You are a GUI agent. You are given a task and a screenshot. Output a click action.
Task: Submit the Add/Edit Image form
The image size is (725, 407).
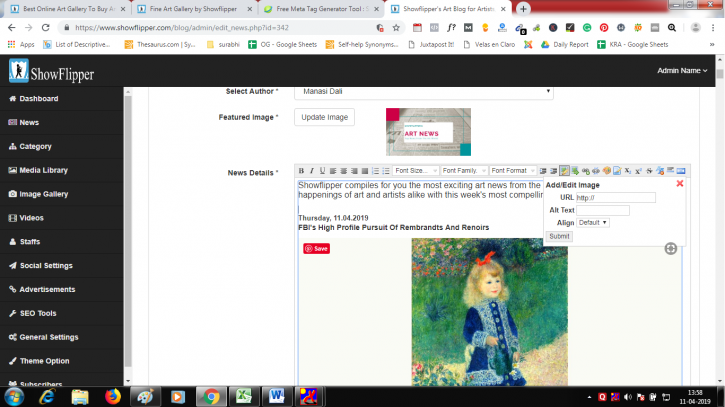559,236
